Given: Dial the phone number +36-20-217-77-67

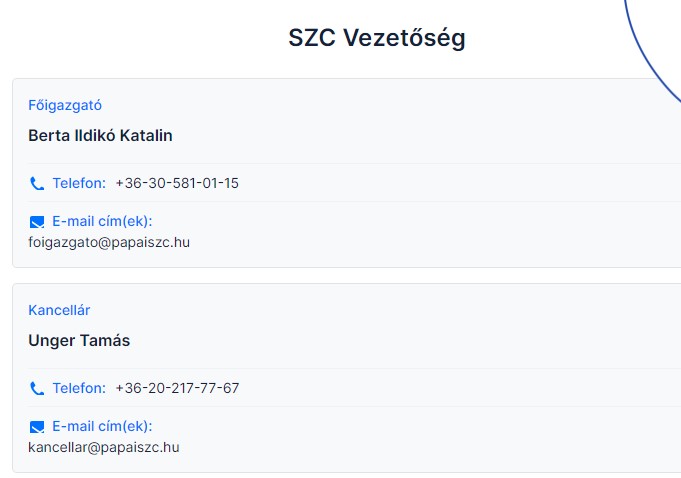Looking at the screenshot, I should 177,388.
